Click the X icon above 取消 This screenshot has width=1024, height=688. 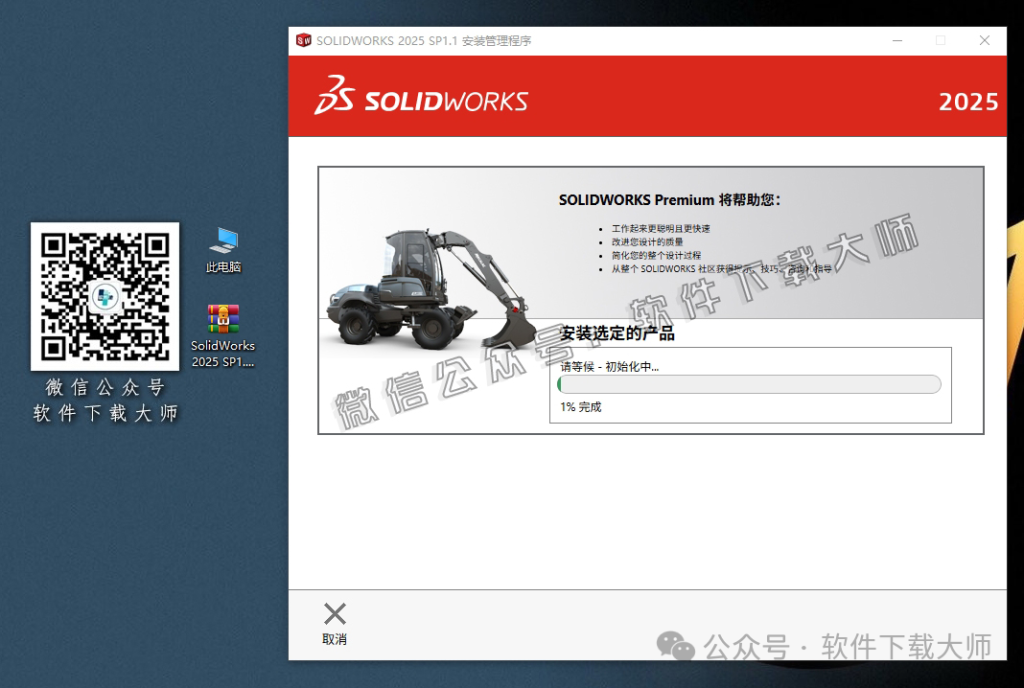tap(334, 613)
